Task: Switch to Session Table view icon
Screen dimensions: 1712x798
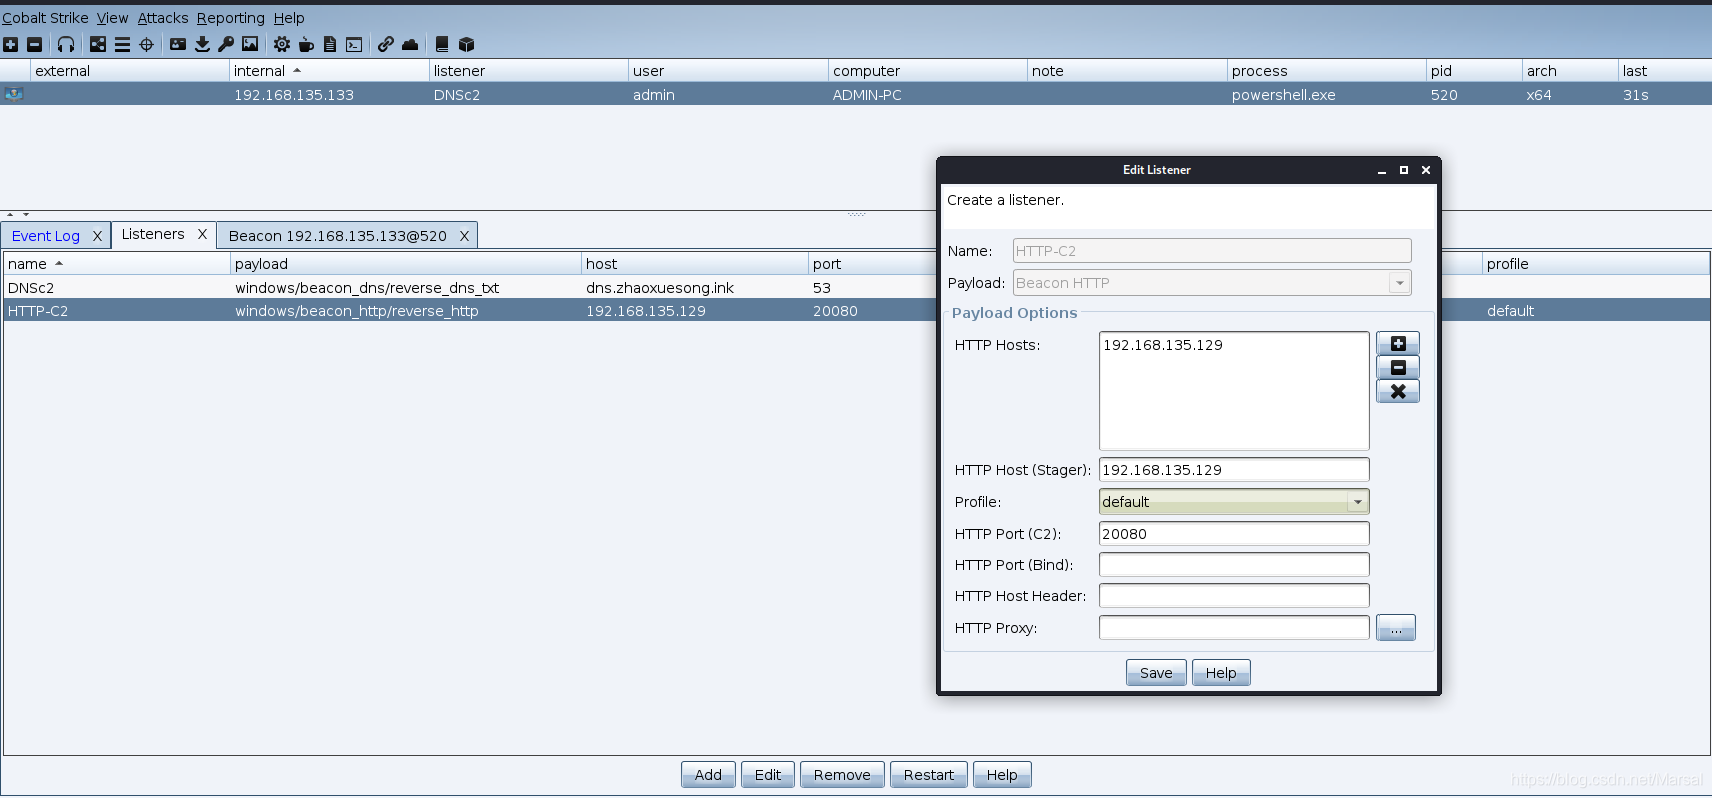Action: click(122, 44)
